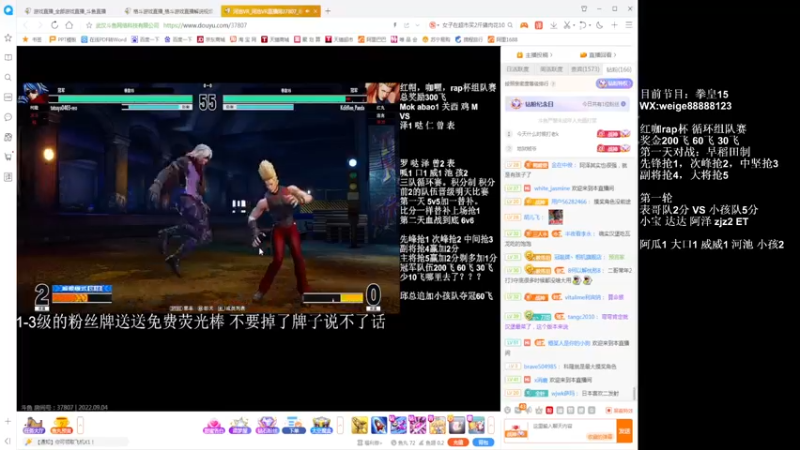Open the reading list icon in sidebar
The width and height of the screenshot is (800, 450).
click(x=8, y=58)
